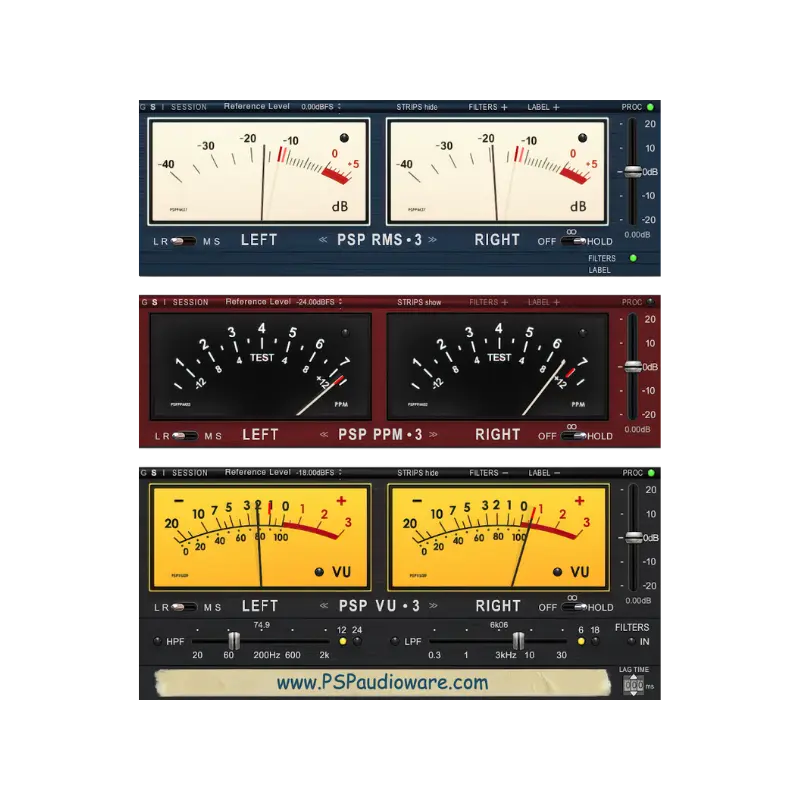The image size is (800, 800).
Task: Collapse FILTERS − in PSP VU header
Action: point(489,473)
